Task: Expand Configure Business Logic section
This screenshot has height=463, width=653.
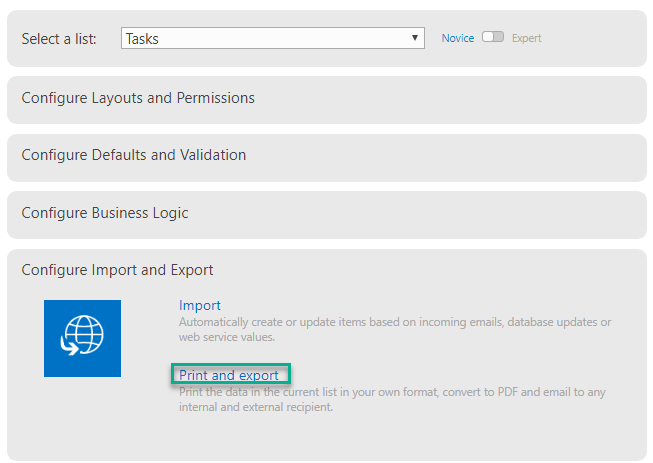Action: click(327, 215)
